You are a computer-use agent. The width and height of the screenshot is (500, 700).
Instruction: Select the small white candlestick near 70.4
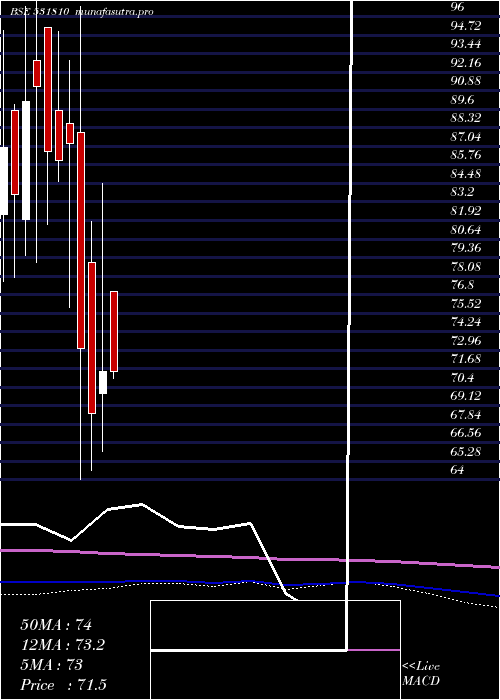pos(103,383)
